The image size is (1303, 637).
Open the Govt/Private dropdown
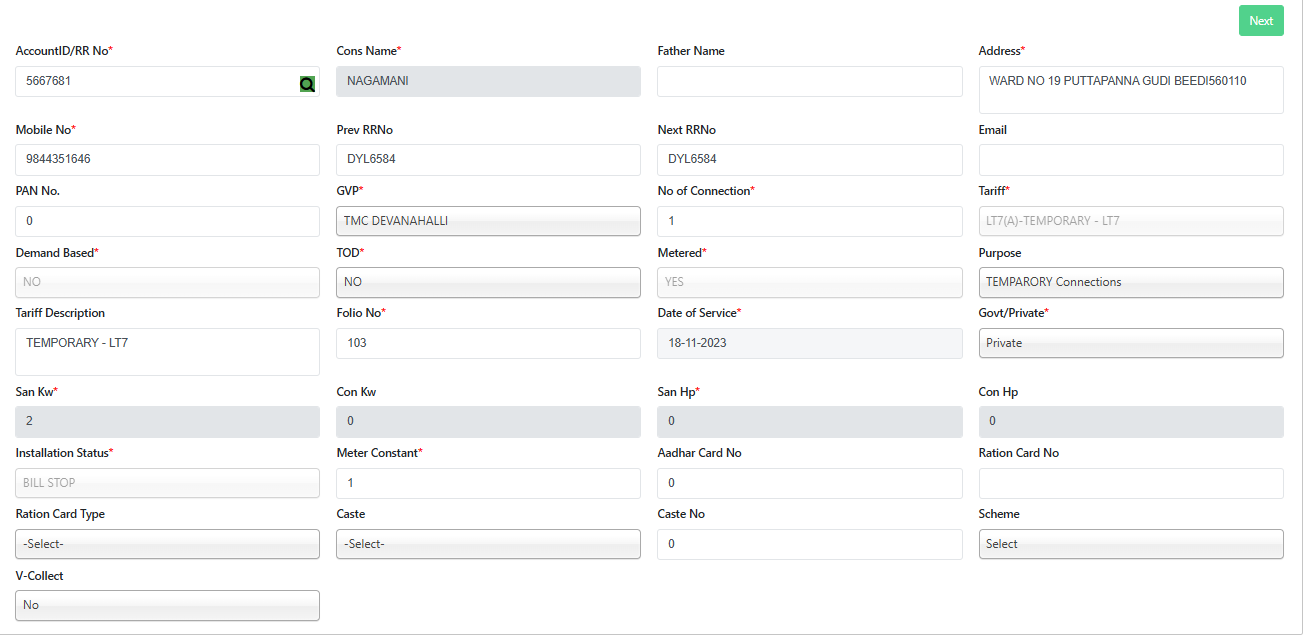[x=1131, y=343]
